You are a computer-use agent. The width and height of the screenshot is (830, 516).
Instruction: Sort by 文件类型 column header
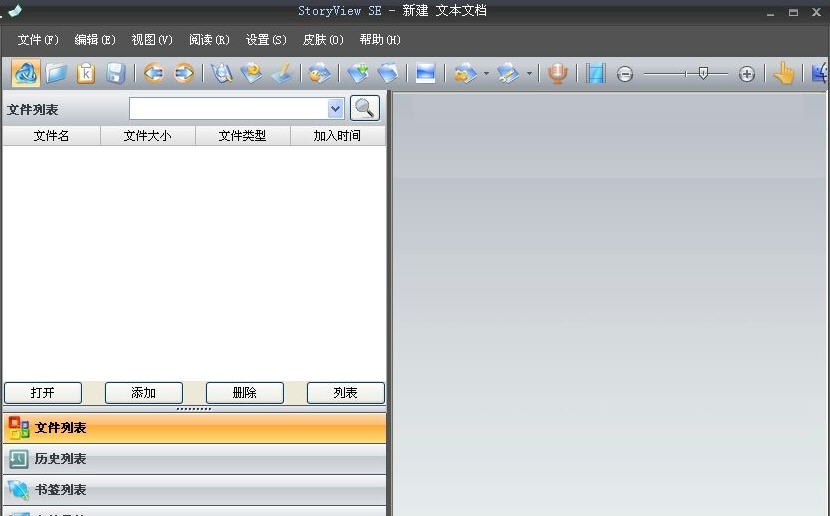[243, 136]
